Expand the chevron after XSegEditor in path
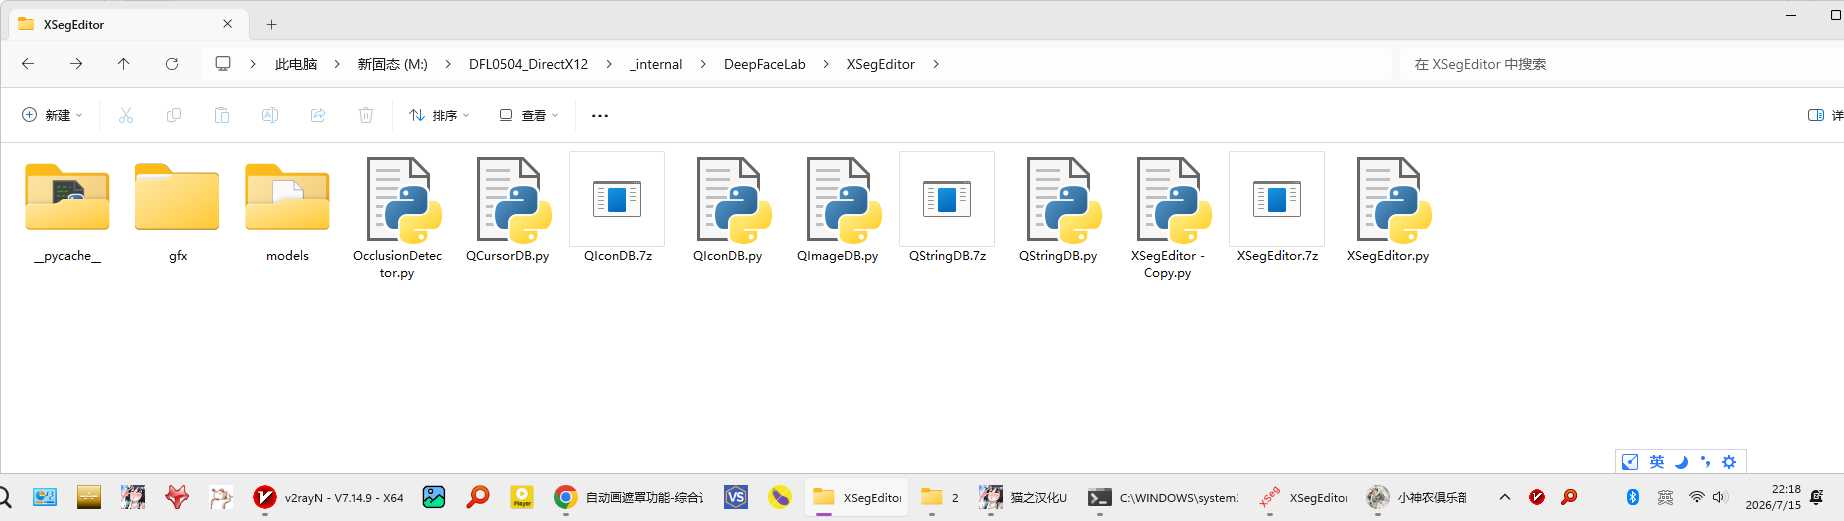 pos(936,64)
